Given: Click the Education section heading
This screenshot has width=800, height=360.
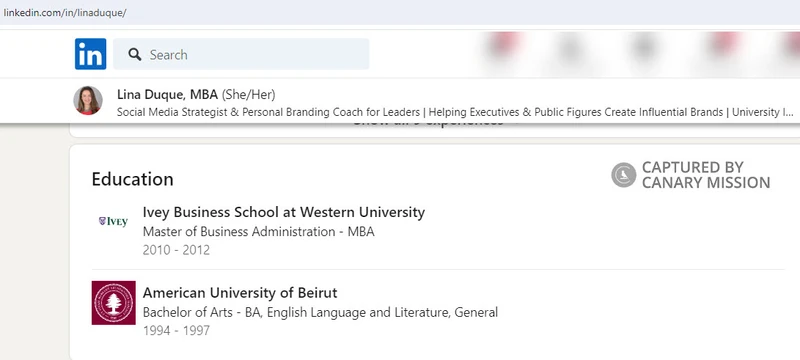Looking at the screenshot, I should click(133, 179).
